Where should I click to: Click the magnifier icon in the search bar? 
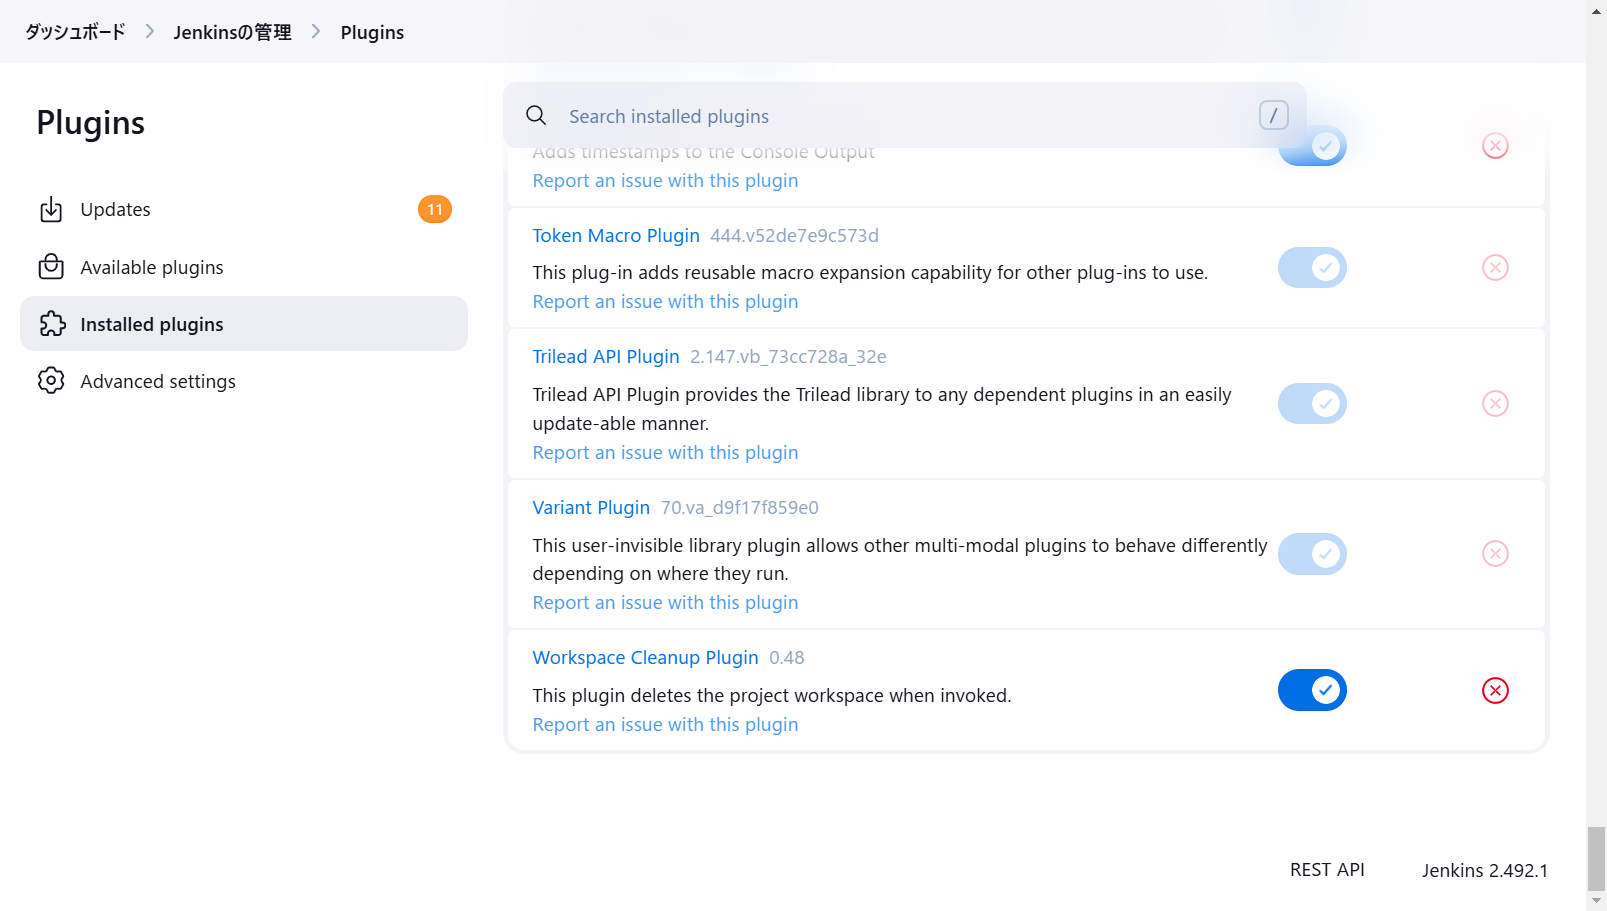click(x=536, y=115)
